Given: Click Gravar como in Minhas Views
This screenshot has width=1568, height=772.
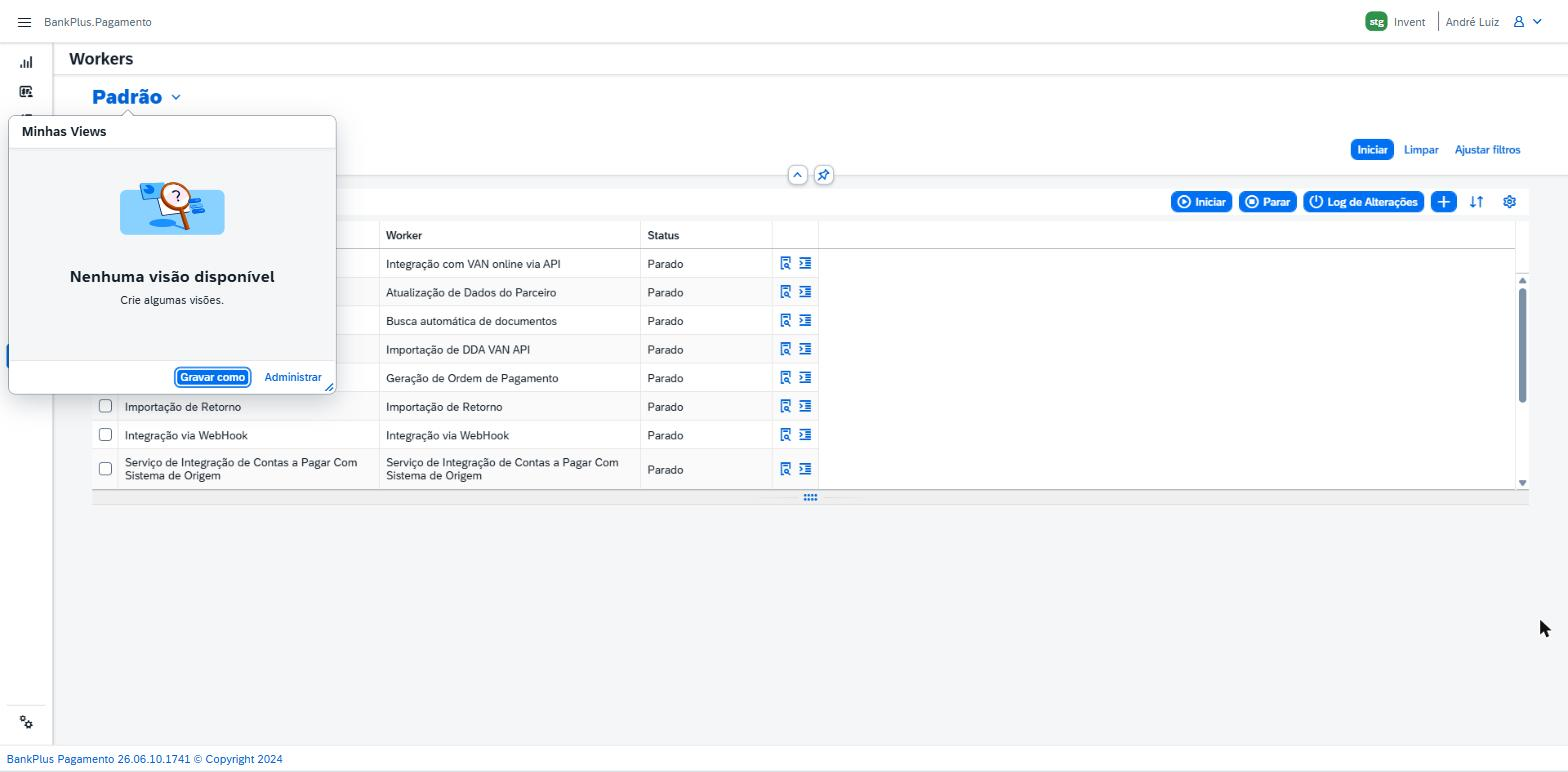Looking at the screenshot, I should 212,377.
